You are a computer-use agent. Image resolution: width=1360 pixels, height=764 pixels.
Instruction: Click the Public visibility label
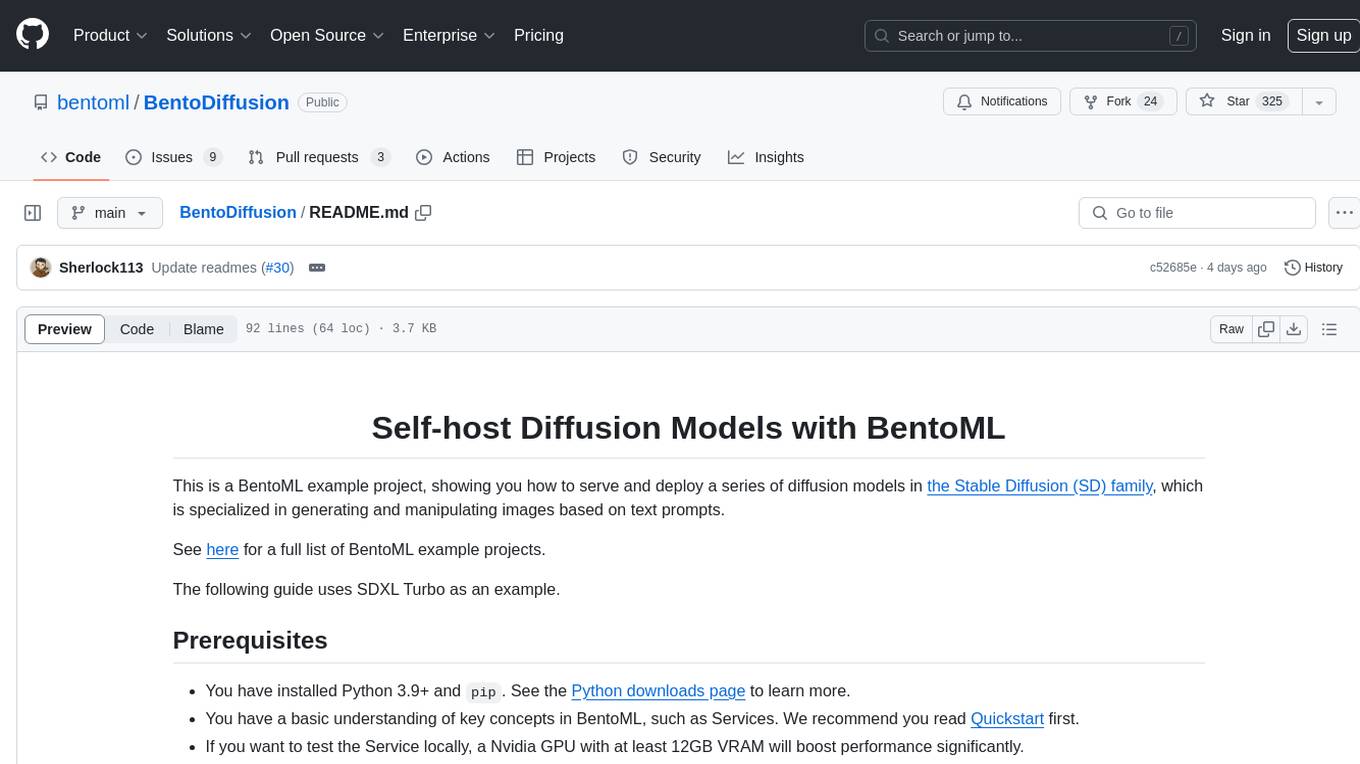coord(322,102)
